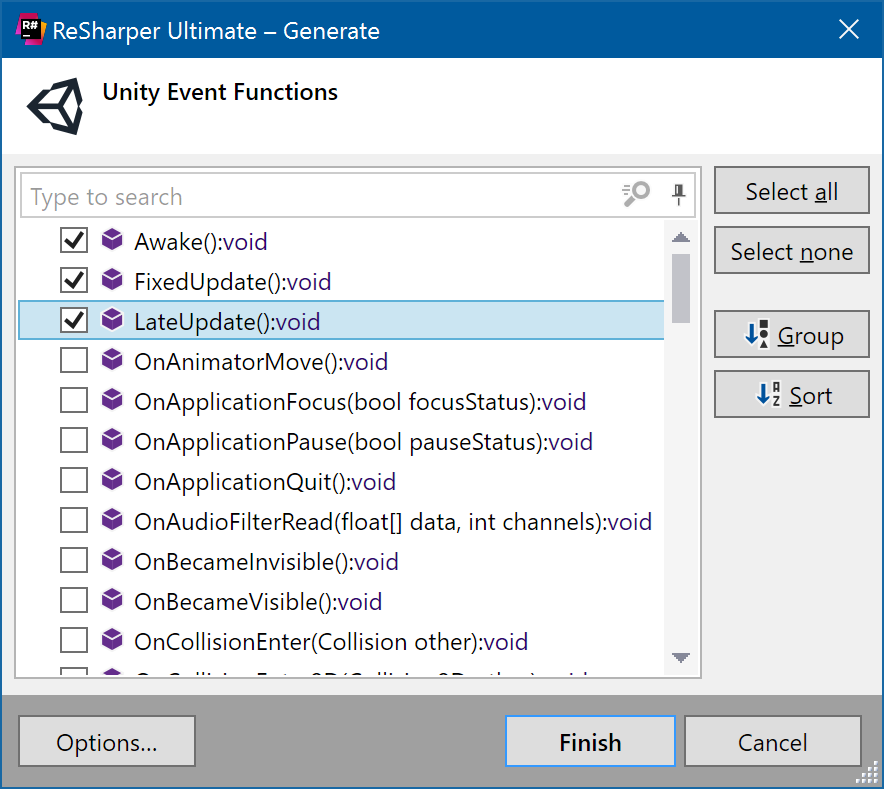Click the cube icon beside OnBecameVisible()
This screenshot has width=884, height=789.
(x=112, y=600)
